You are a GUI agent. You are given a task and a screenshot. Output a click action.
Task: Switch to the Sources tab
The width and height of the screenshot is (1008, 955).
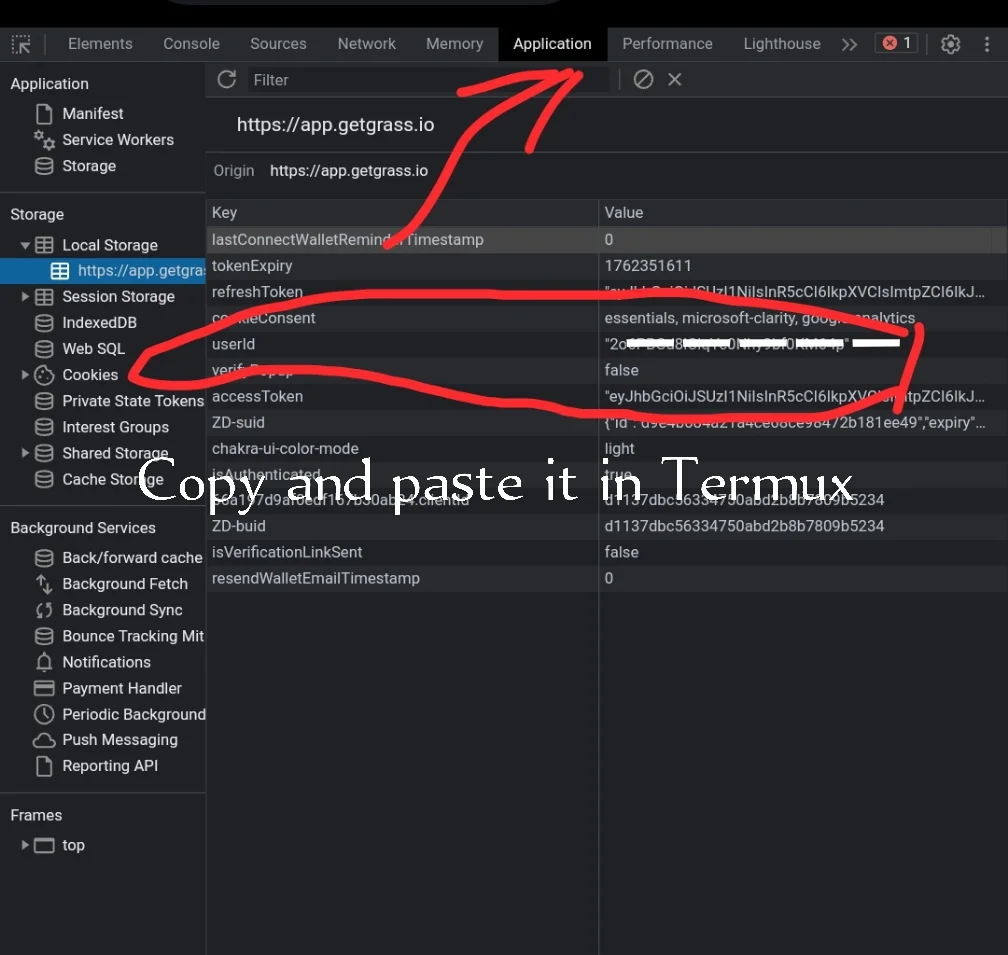point(278,44)
